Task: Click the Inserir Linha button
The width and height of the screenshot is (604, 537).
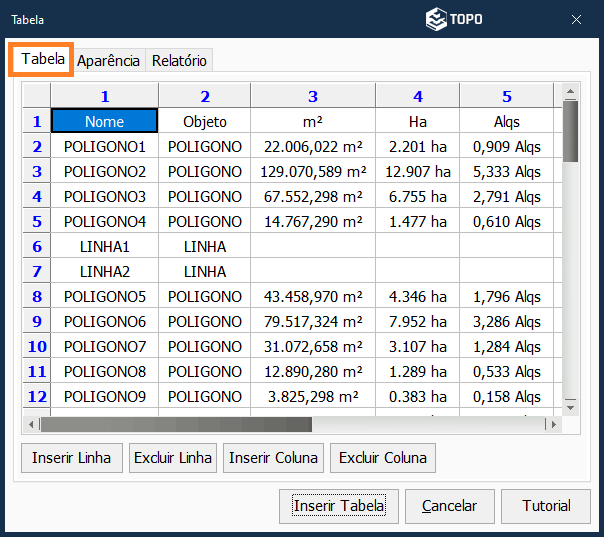Action: (72, 458)
